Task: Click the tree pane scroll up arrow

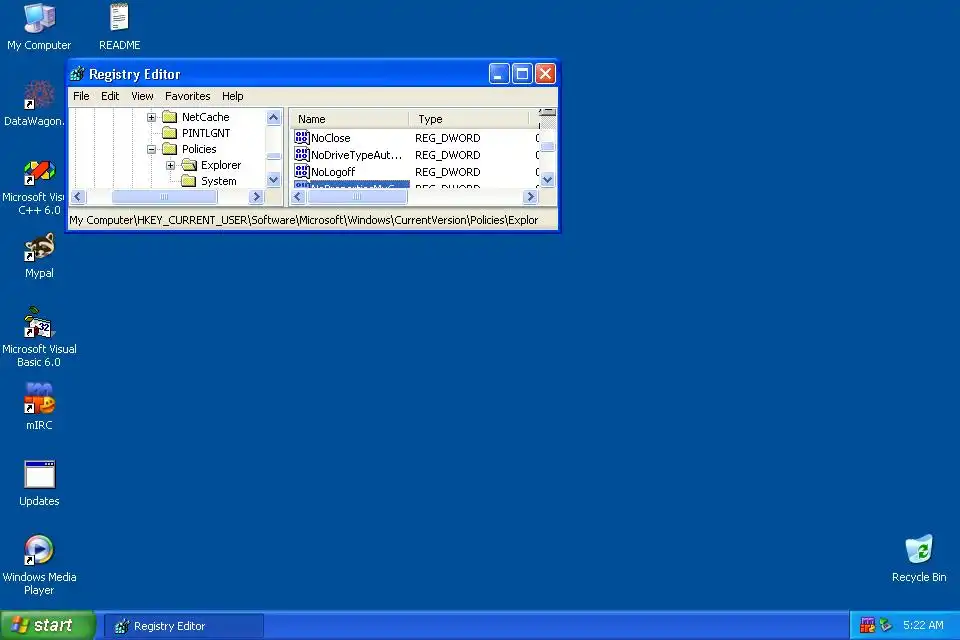Action: click(274, 117)
